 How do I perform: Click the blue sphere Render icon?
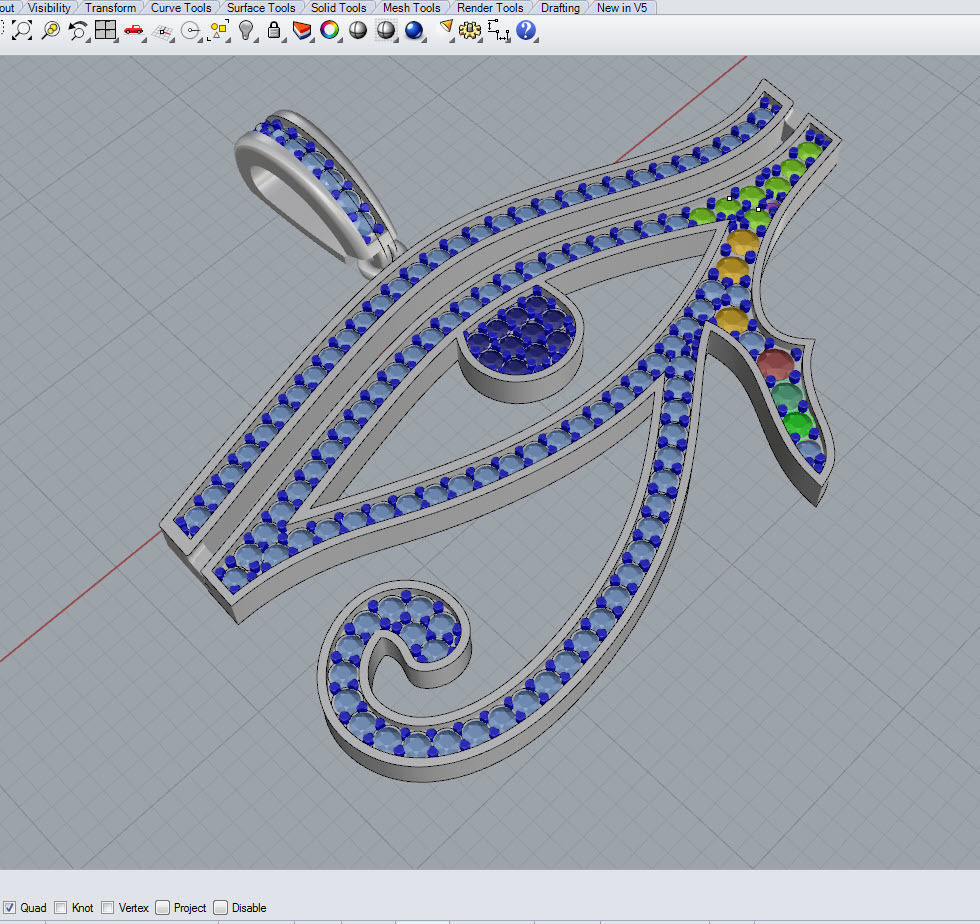pos(414,29)
